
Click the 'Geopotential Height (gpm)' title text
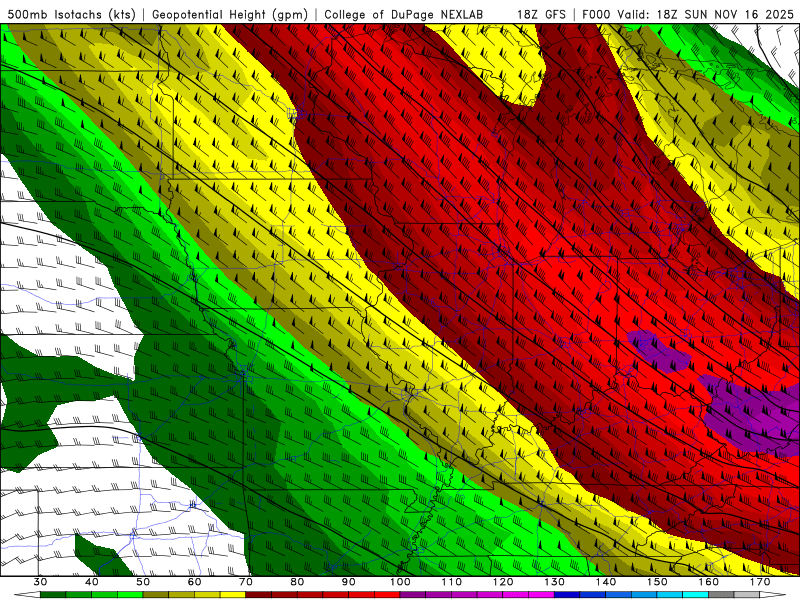[x=230, y=15]
